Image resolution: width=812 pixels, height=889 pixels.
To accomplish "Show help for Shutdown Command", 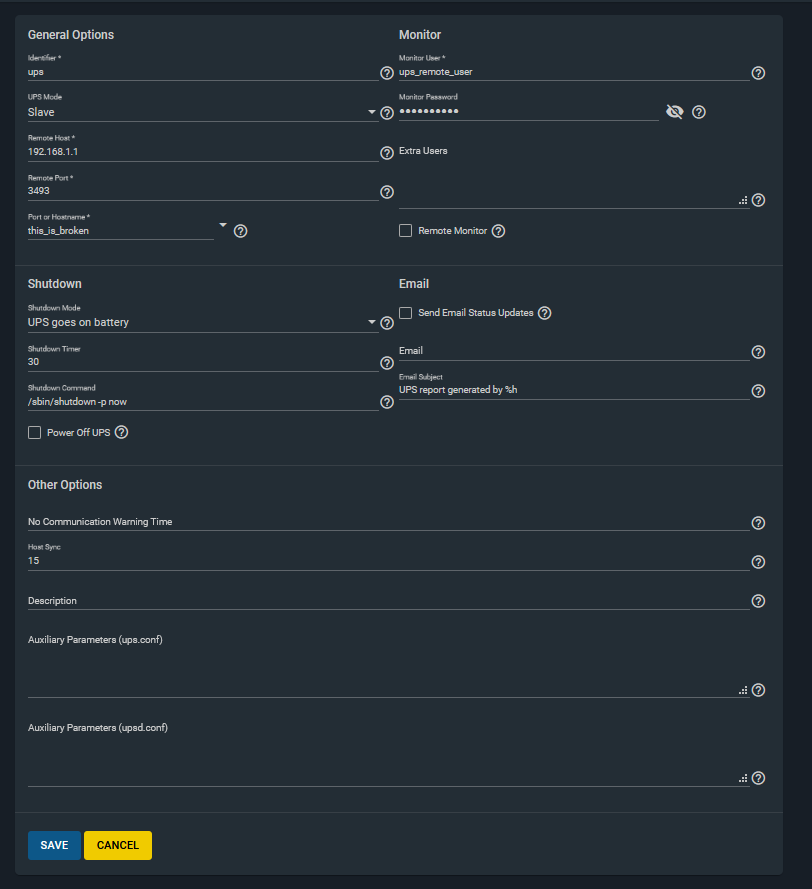I will click(387, 402).
